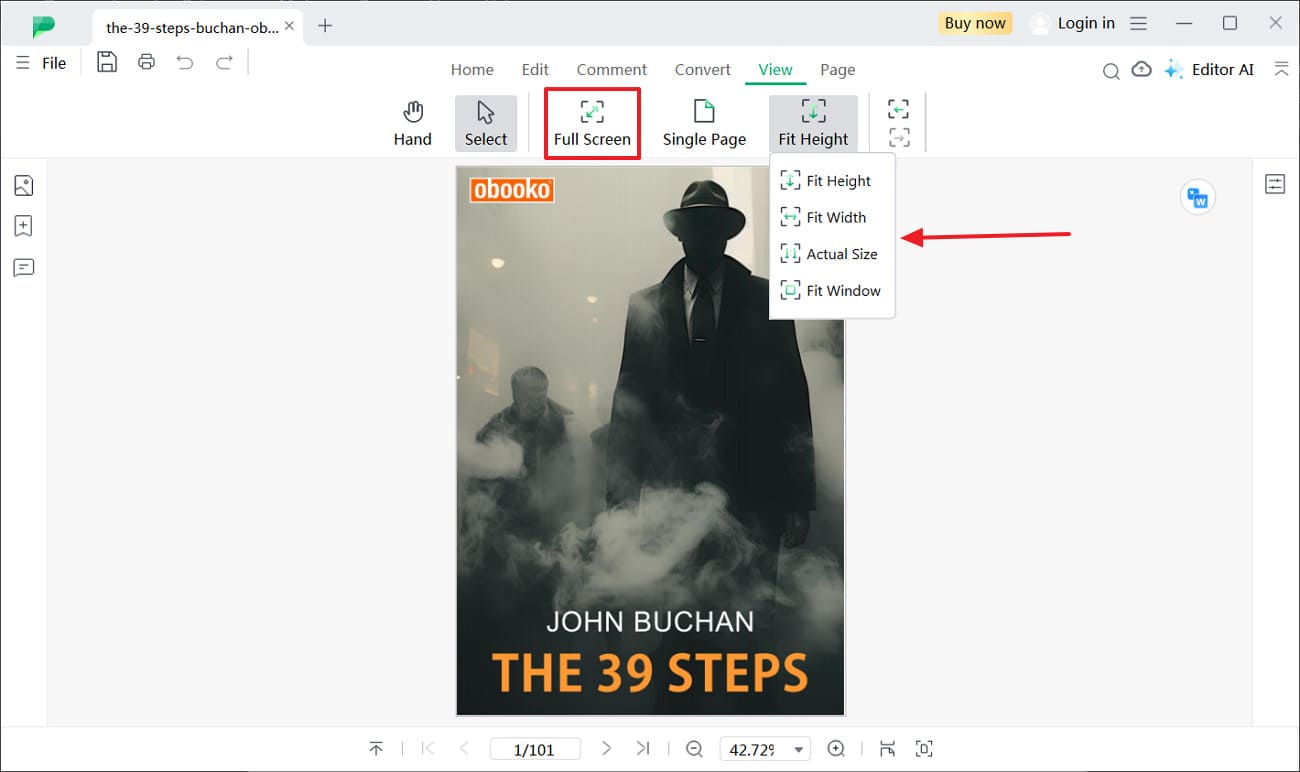Click the cloud upload icon
The image size is (1300, 772).
pos(1141,69)
